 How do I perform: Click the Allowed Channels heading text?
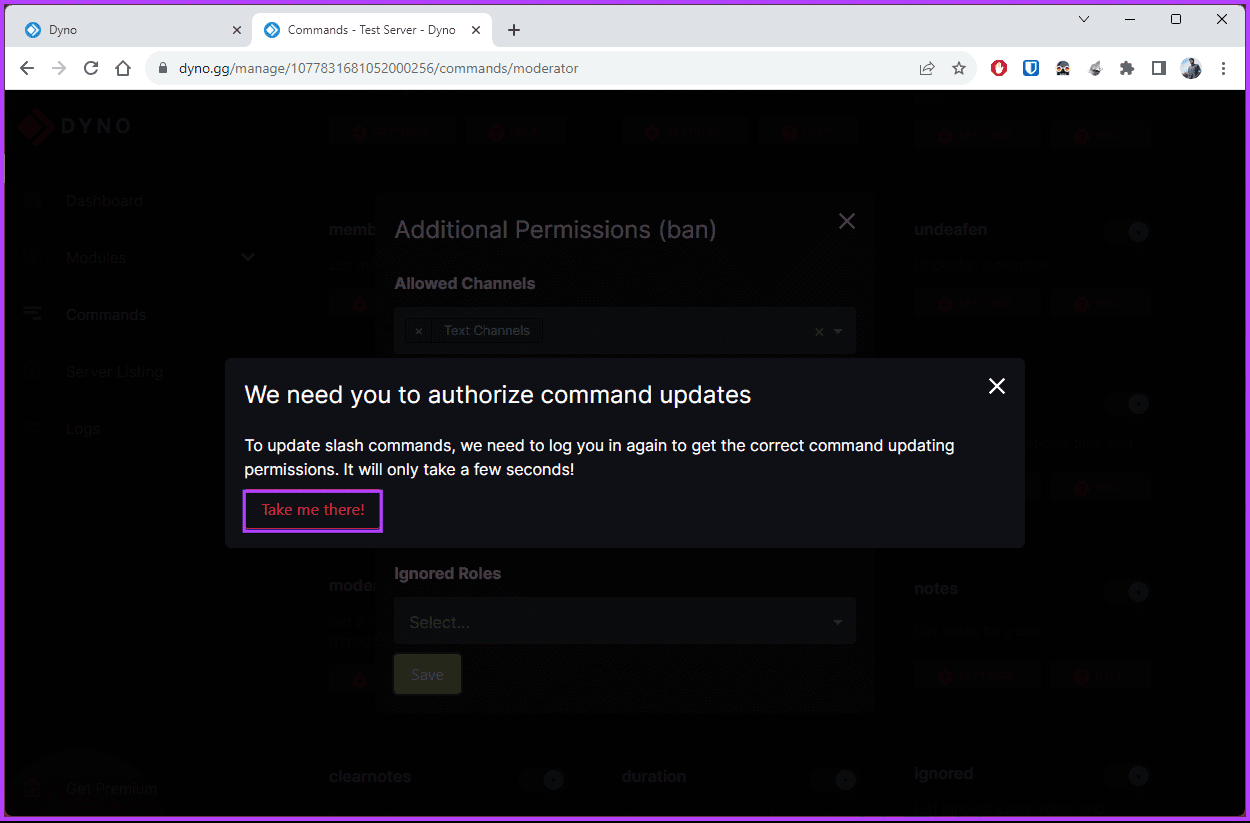tap(465, 283)
